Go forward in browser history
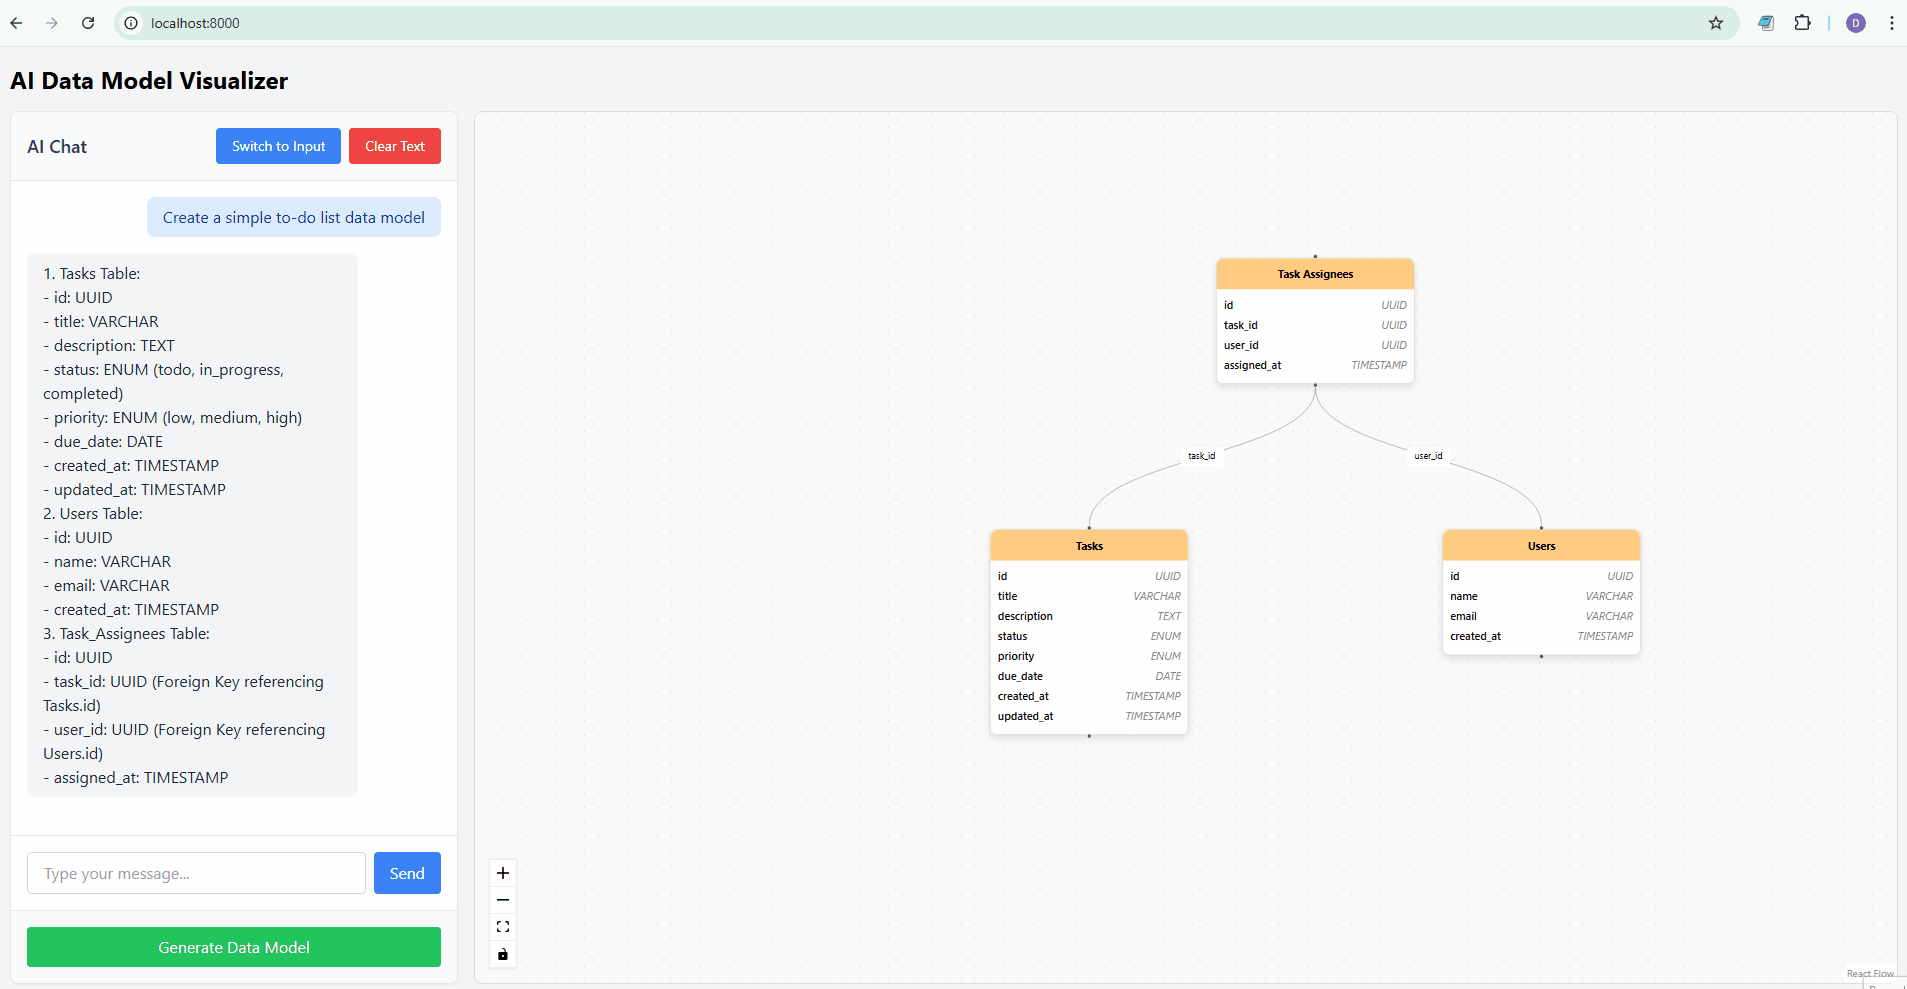 tap(52, 23)
